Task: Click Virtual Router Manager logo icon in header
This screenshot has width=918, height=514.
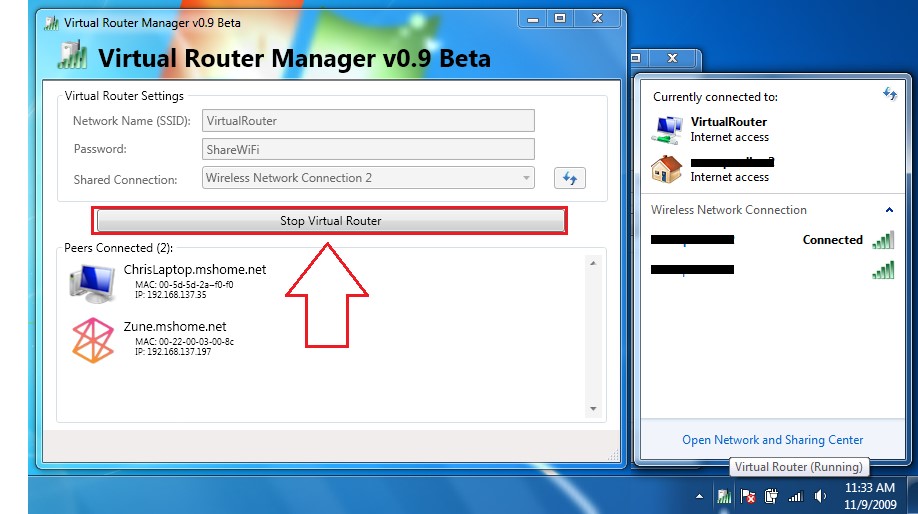Action: pos(73,55)
